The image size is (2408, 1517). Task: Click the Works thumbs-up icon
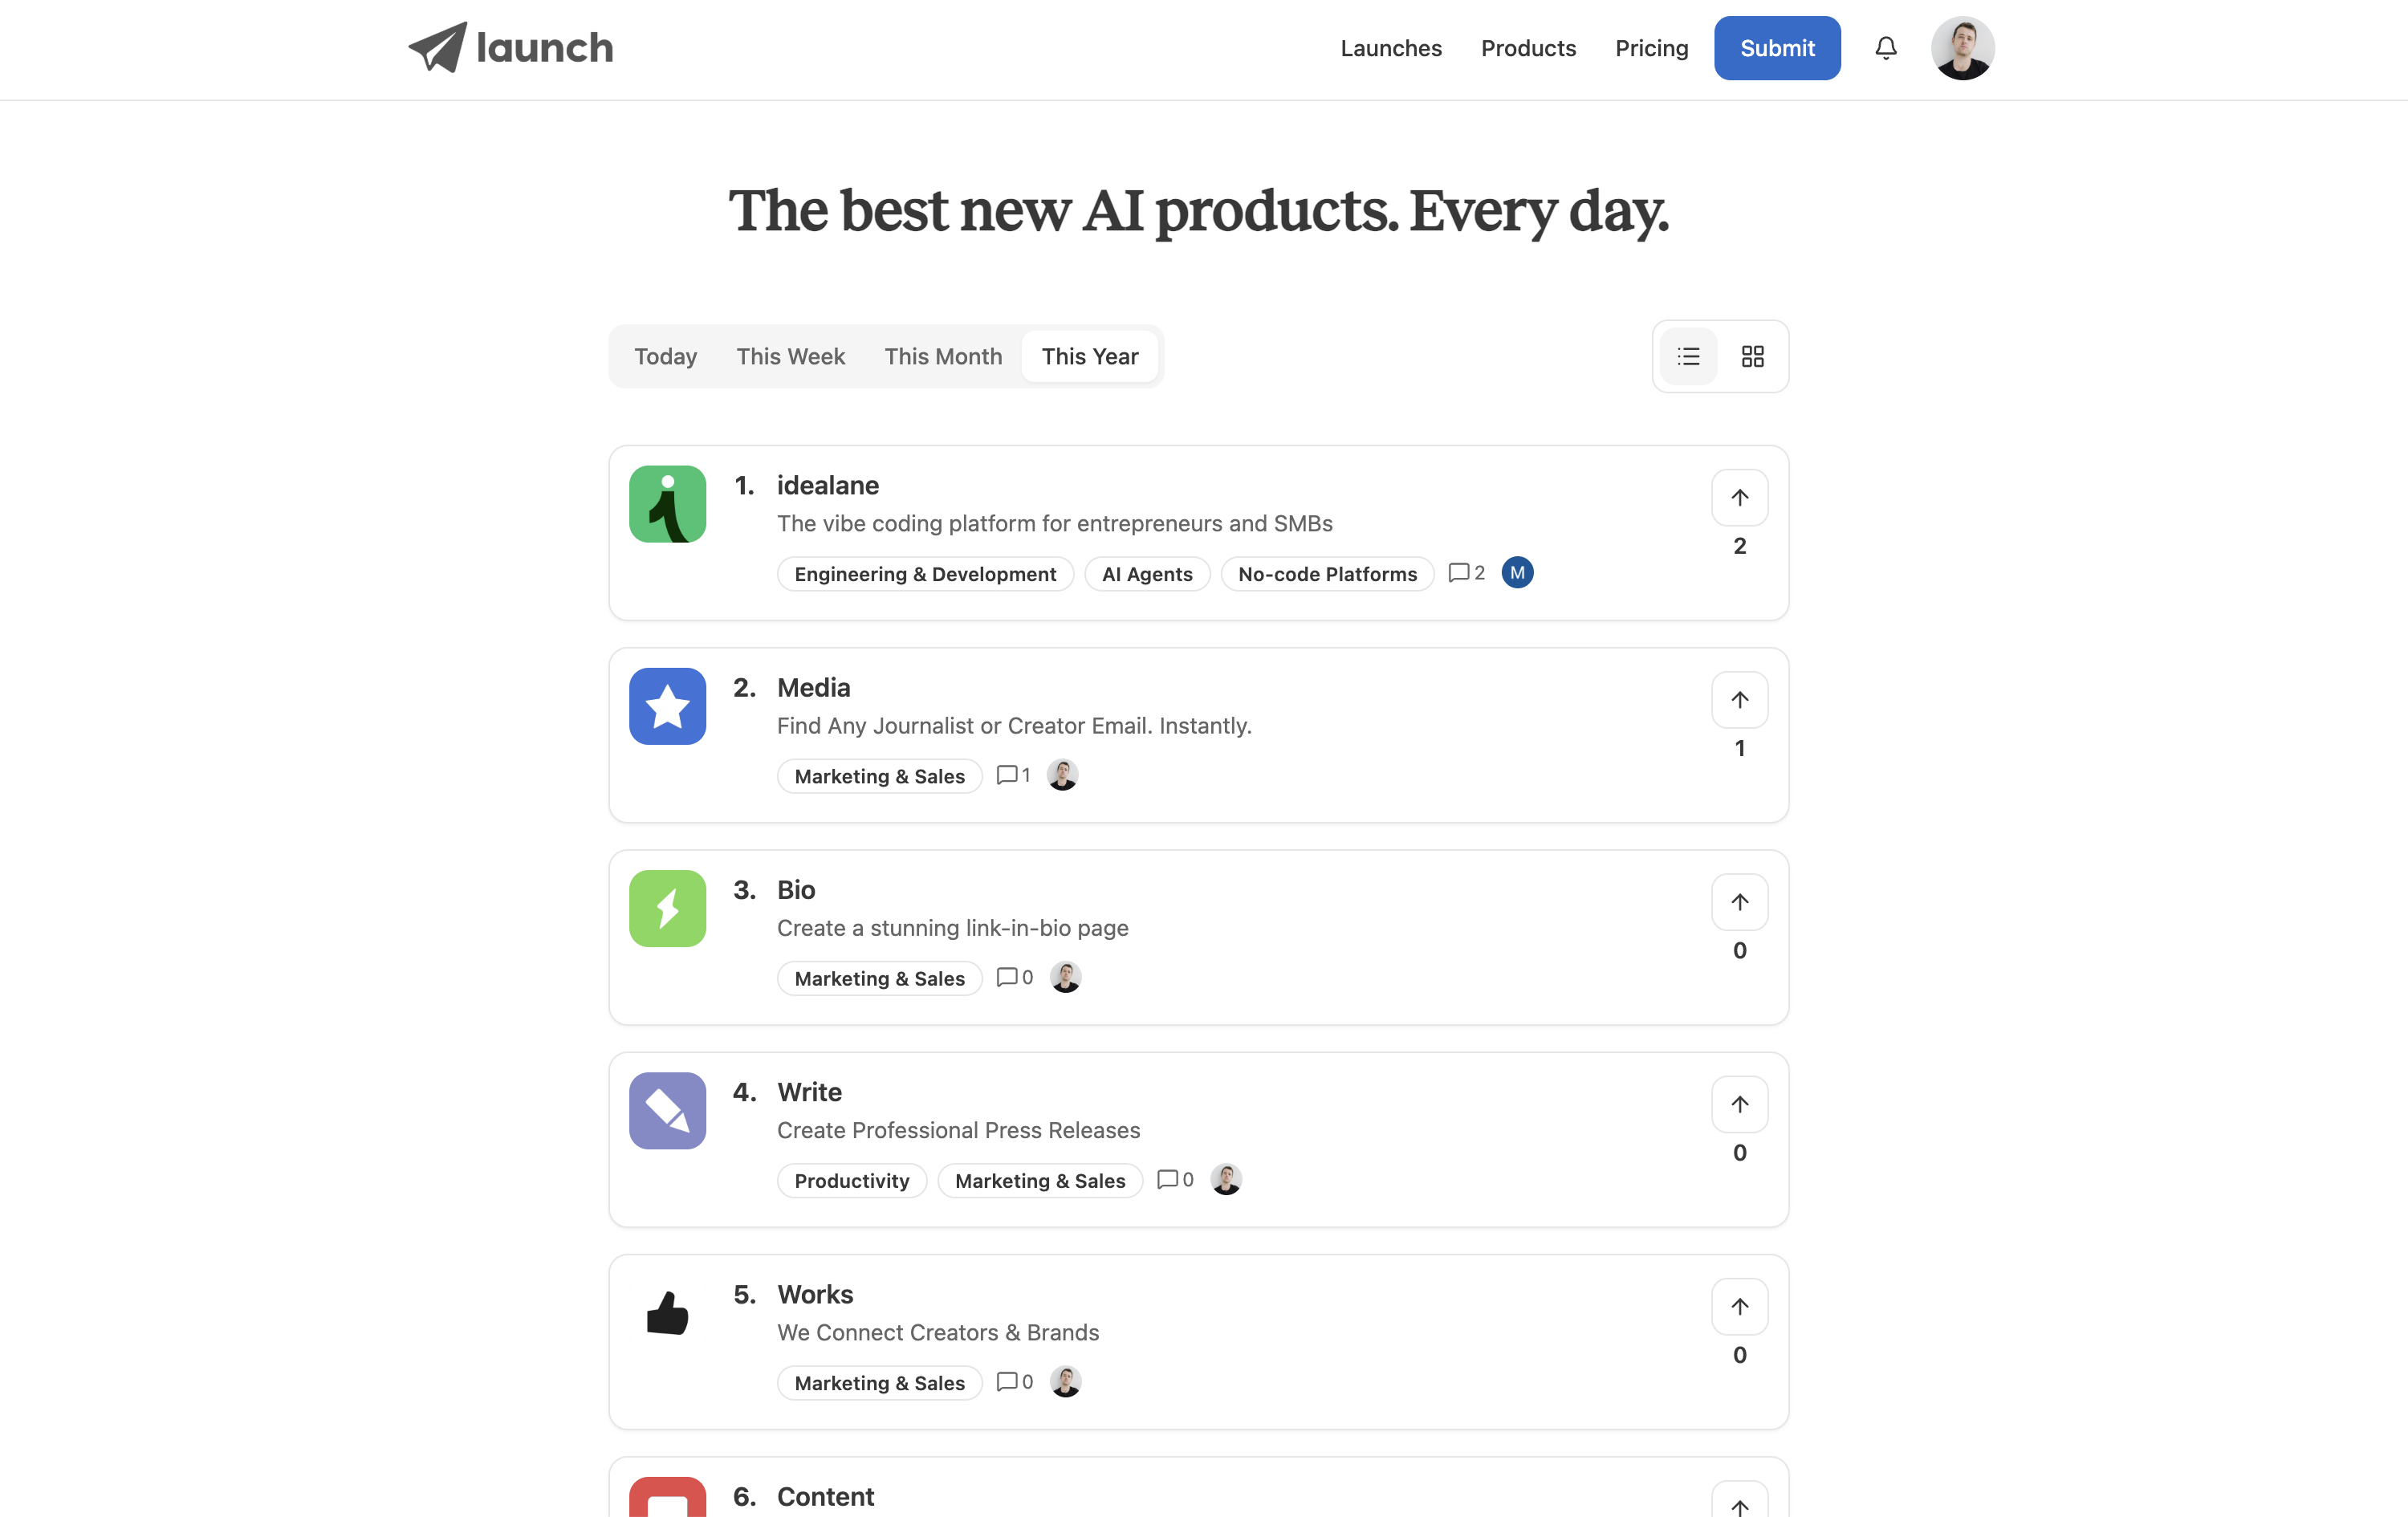666,1312
